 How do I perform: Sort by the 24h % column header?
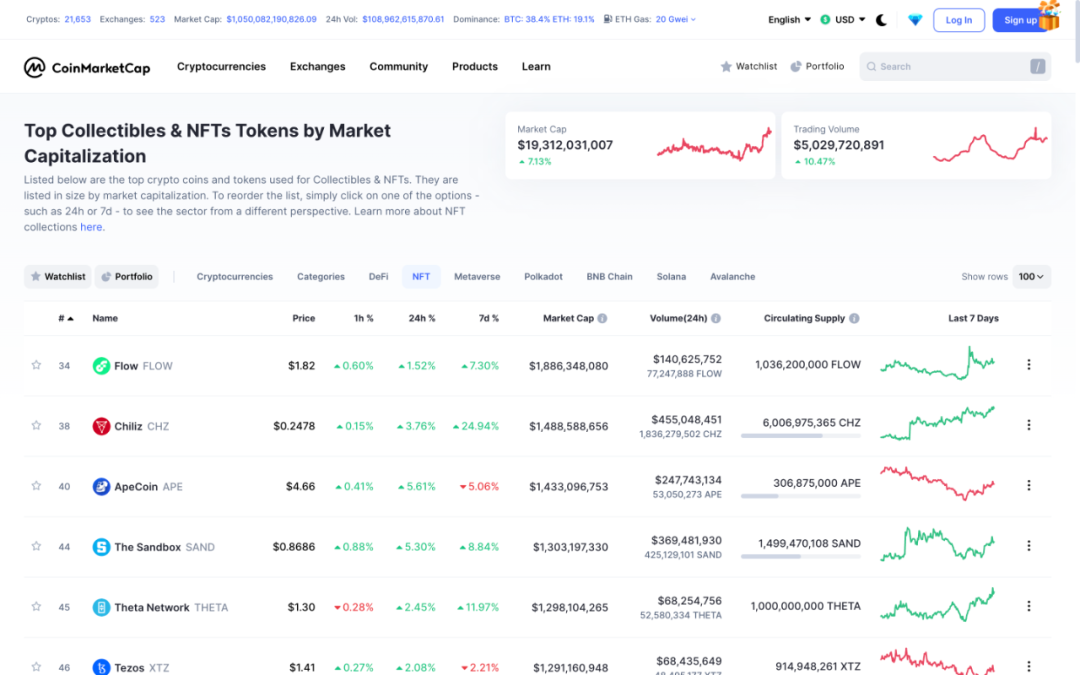pyautogui.click(x=422, y=318)
